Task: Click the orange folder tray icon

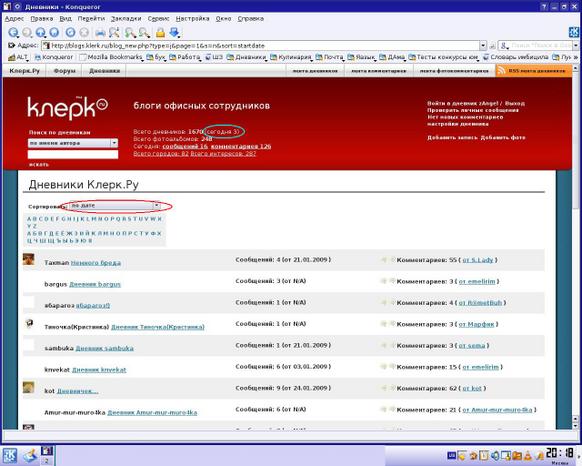Action: [517, 455]
